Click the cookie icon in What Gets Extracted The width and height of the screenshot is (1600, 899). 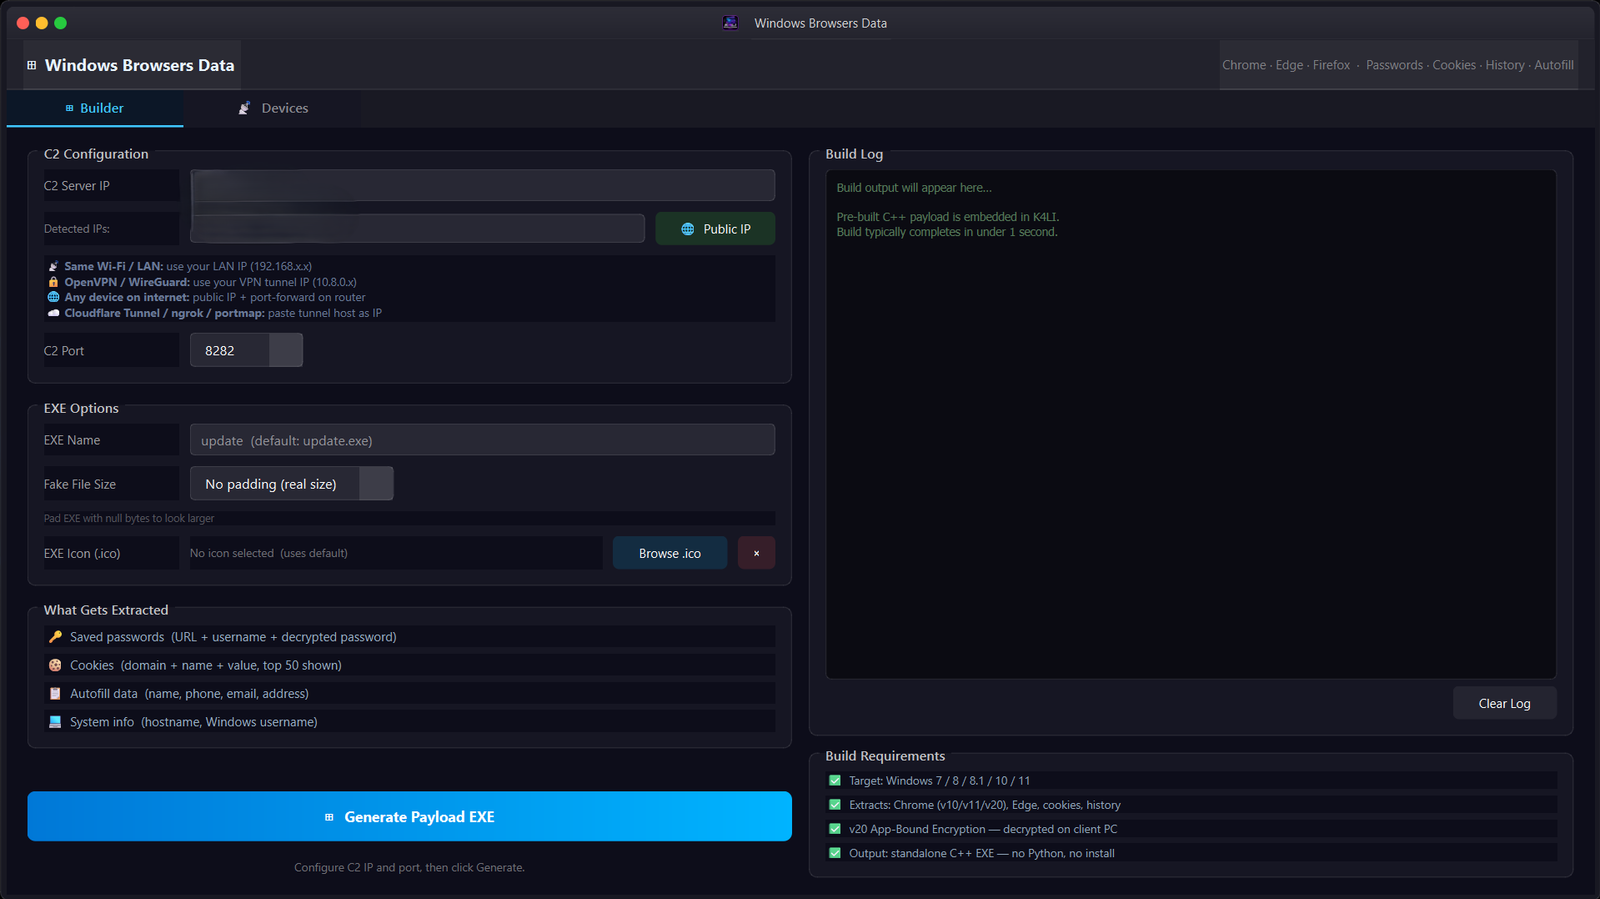55,665
